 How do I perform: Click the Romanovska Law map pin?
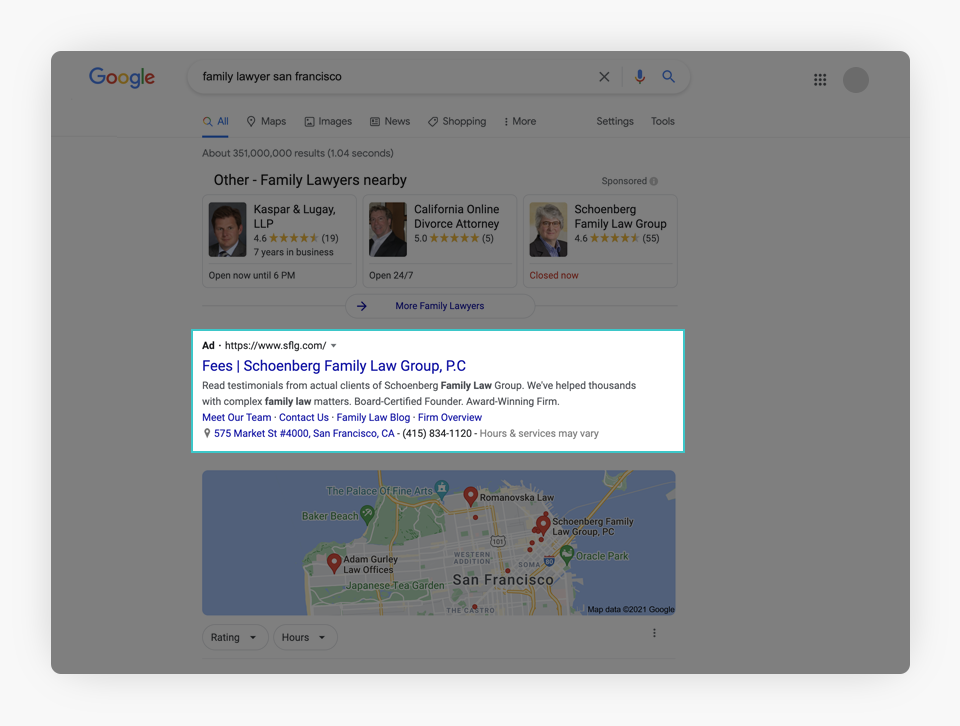471,495
